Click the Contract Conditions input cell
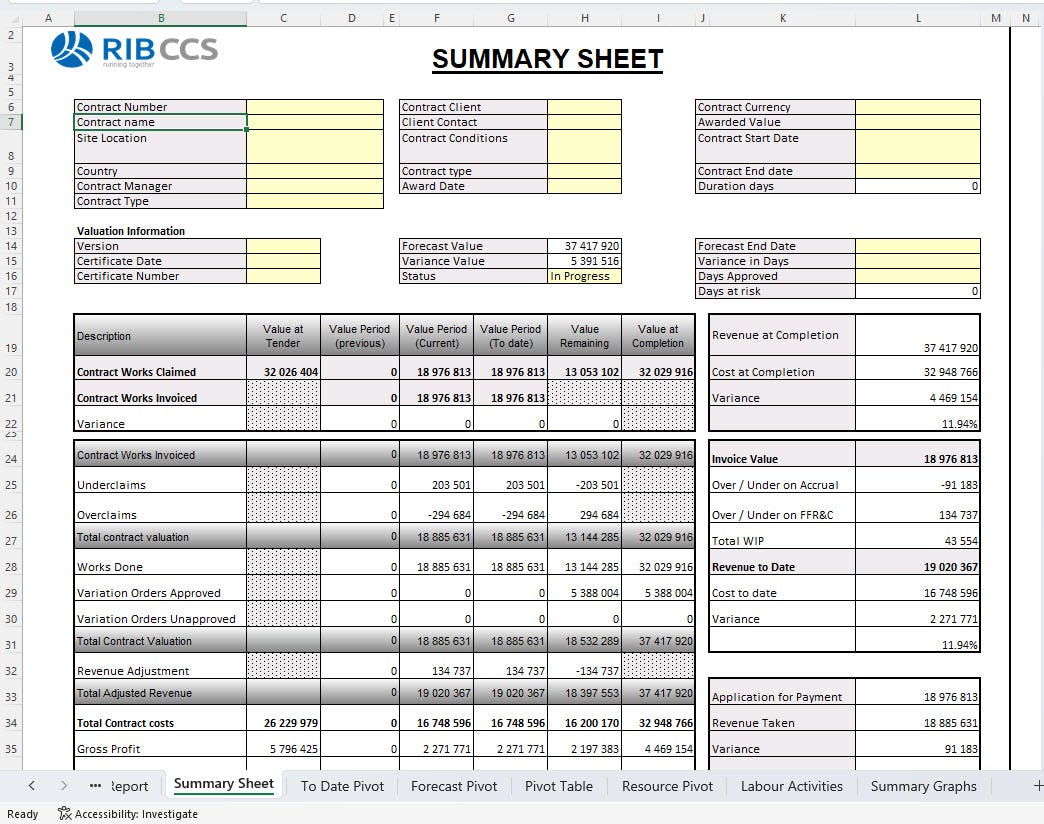This screenshot has width=1044, height=824. pos(584,146)
